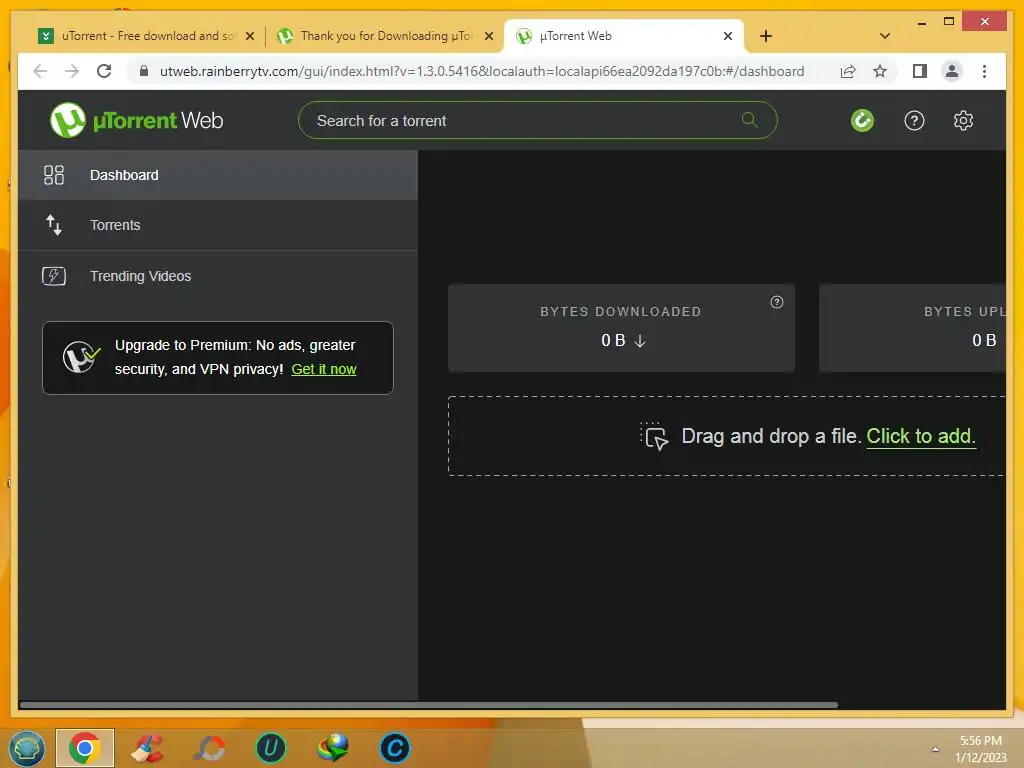Open Internet Download Manager taskbar icon
This screenshot has width=1024, height=768.
click(x=332, y=748)
